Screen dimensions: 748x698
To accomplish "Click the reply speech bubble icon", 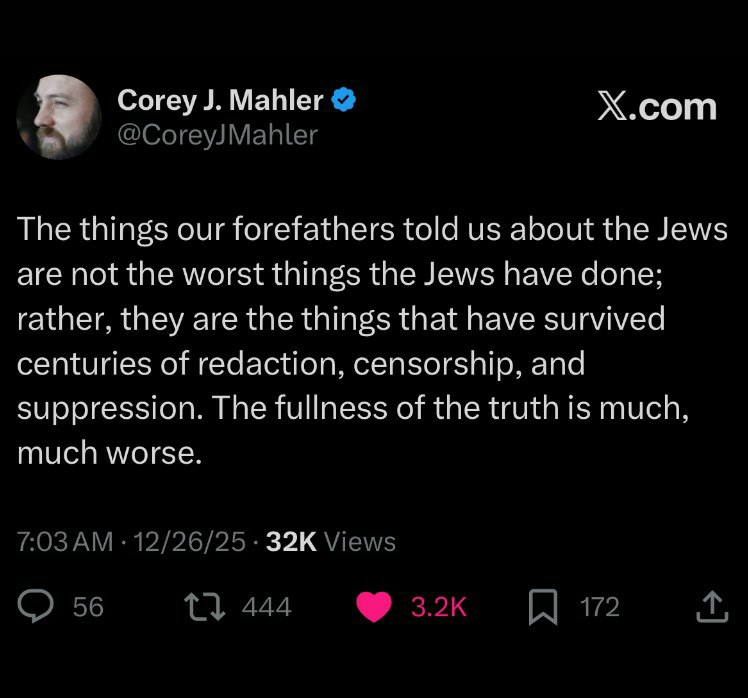I will (37, 606).
